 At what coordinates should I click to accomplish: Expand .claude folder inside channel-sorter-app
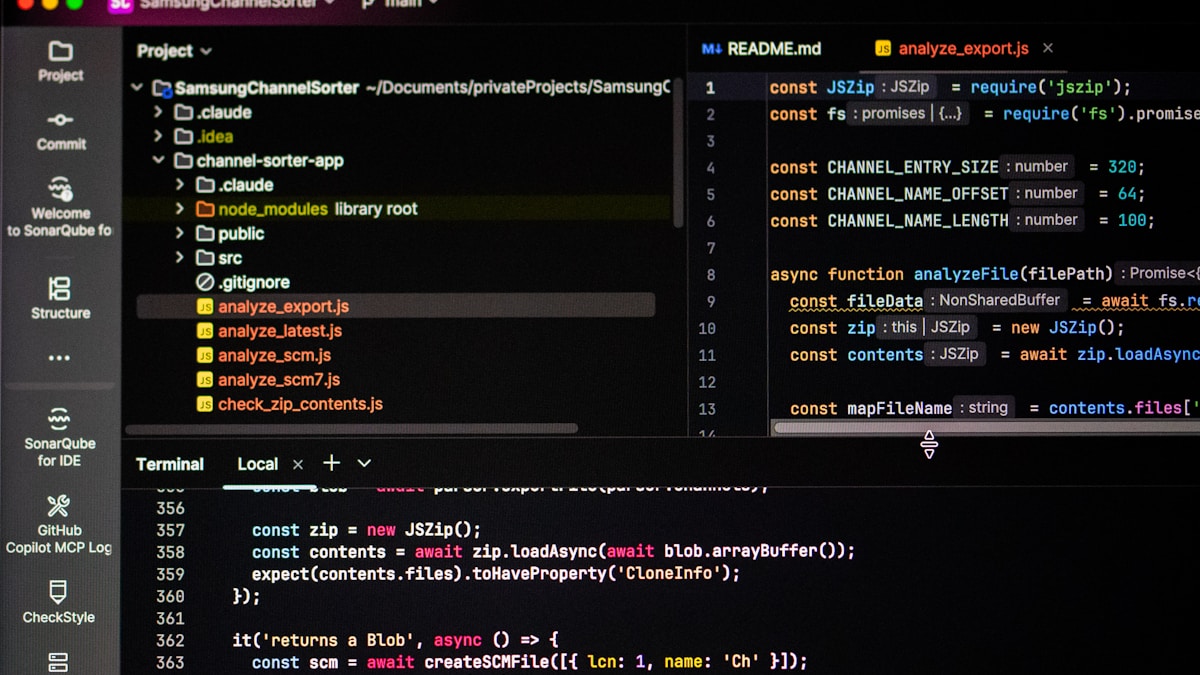coord(180,185)
